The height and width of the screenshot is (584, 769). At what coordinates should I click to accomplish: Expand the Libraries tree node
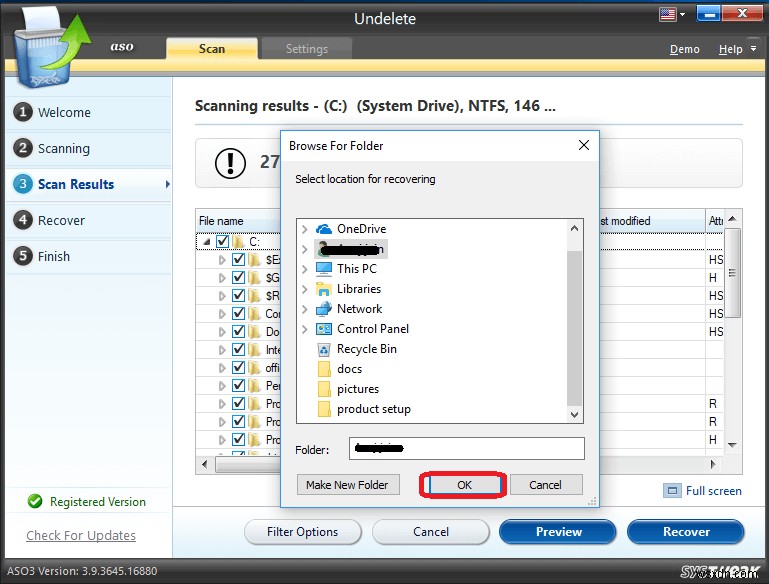(305, 289)
